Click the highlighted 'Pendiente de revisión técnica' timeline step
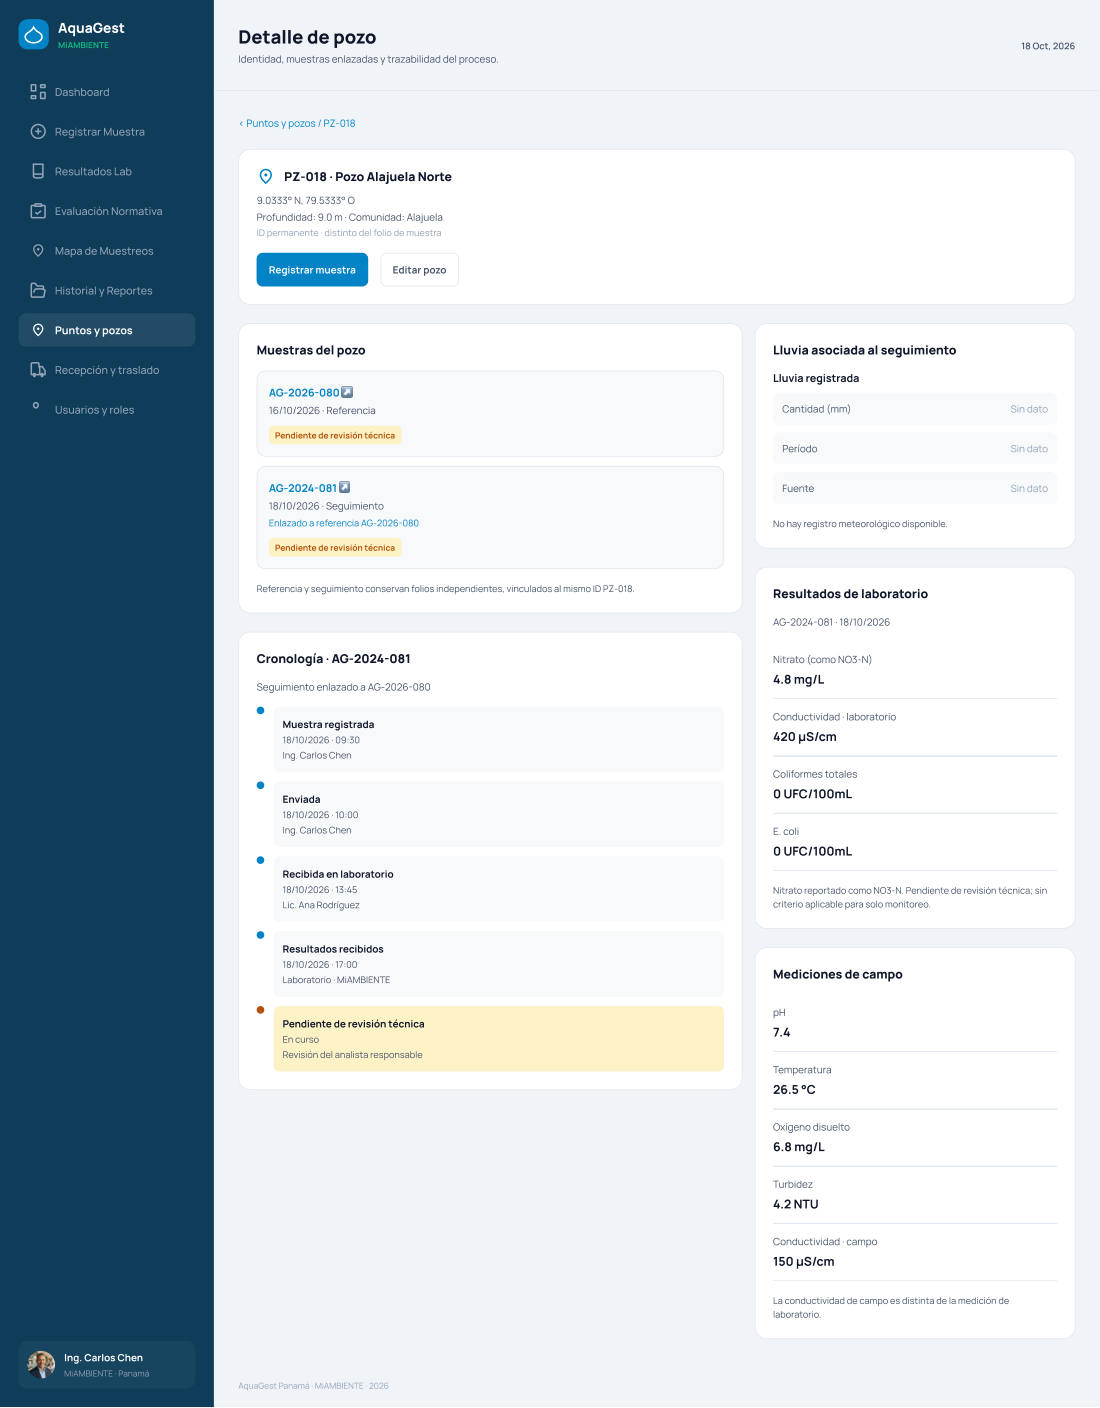This screenshot has width=1100, height=1408. point(499,1039)
